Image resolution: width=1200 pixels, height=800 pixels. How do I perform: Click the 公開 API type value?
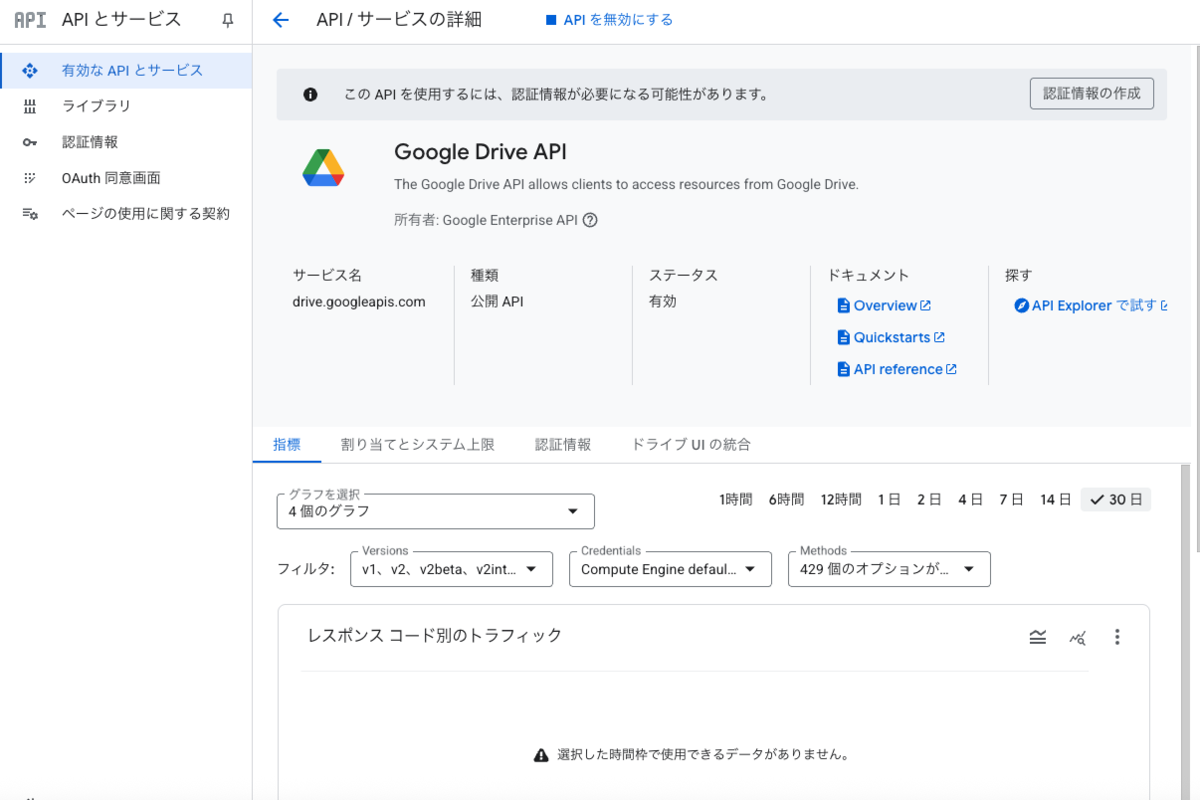pos(497,301)
